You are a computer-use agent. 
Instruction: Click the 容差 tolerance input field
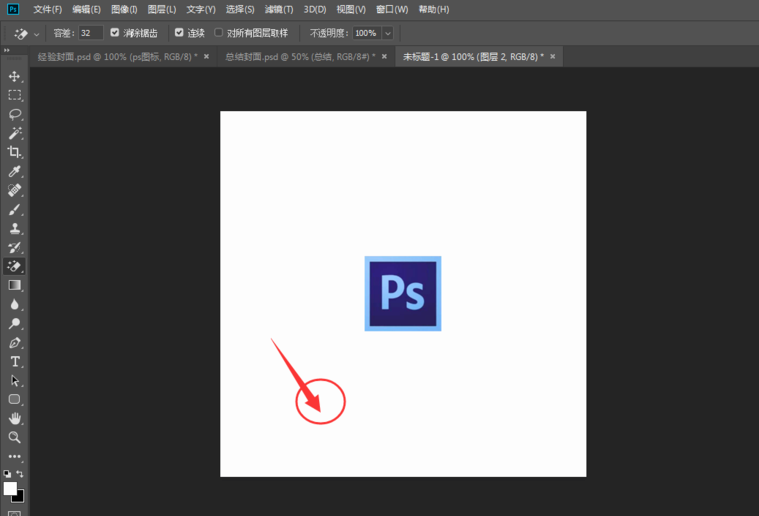(91, 33)
